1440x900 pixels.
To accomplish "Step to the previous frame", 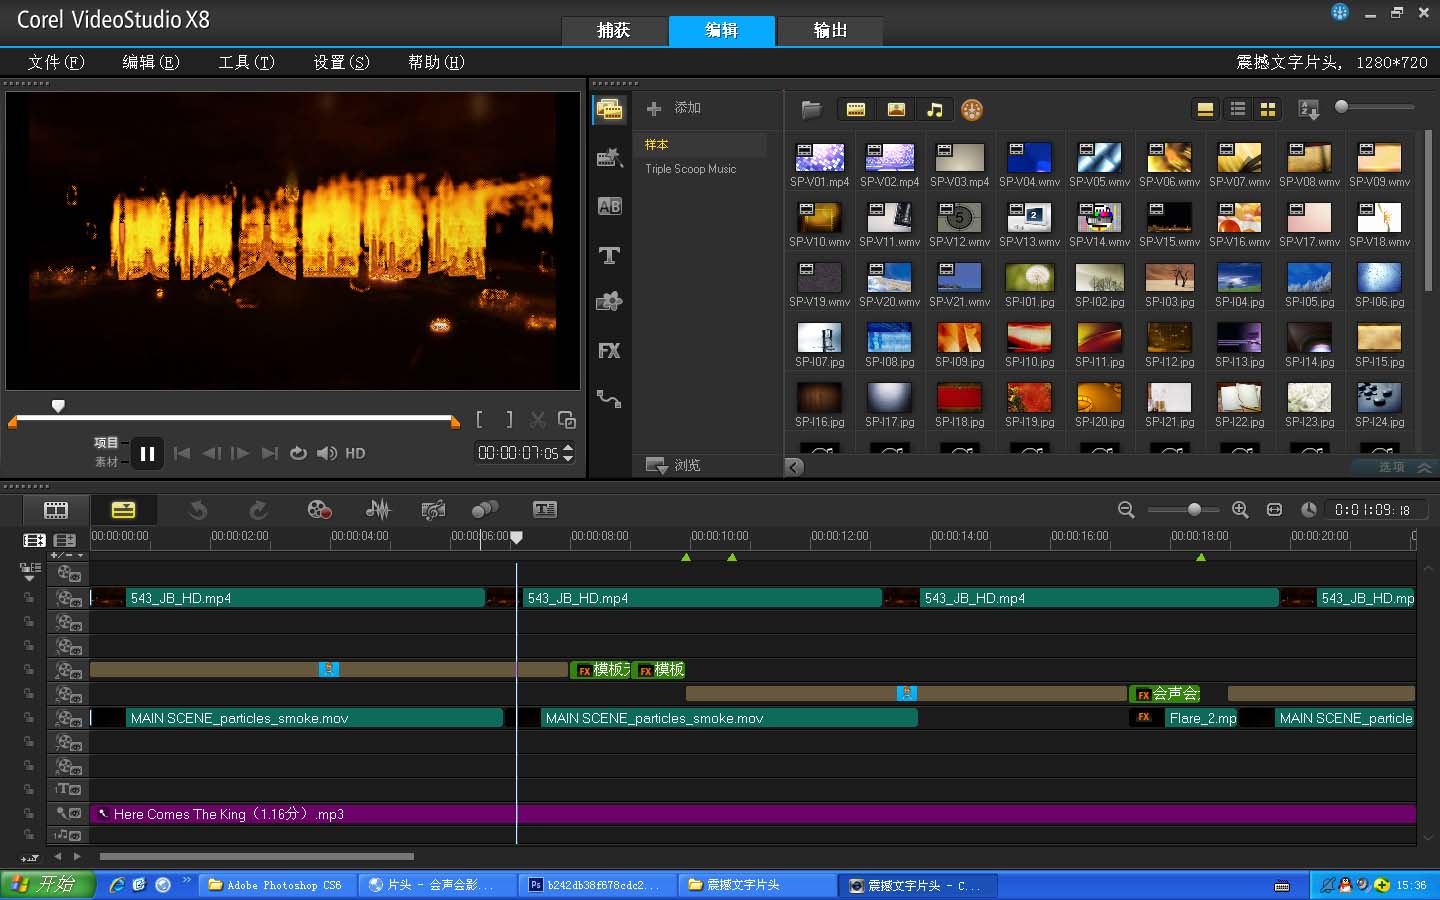I will pyautogui.click(x=211, y=453).
